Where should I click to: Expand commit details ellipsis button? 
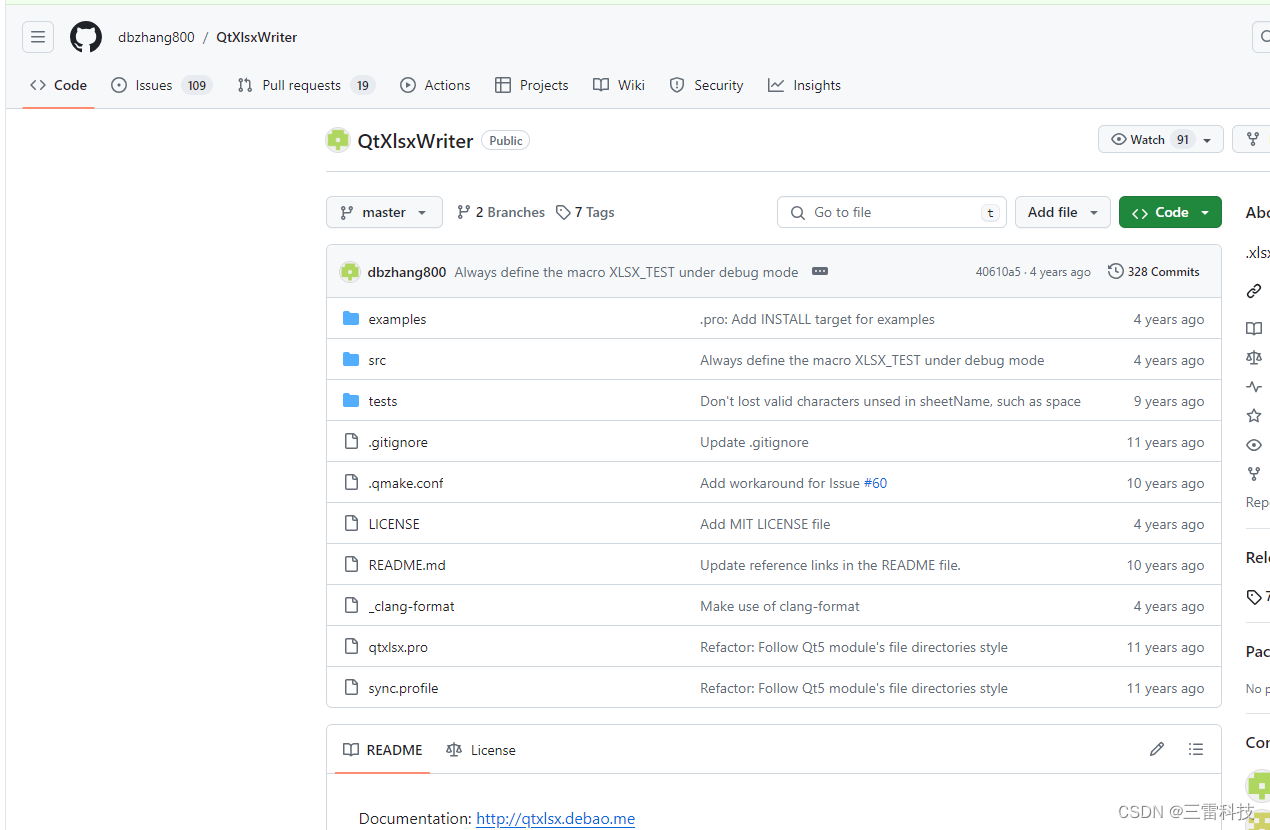point(820,272)
